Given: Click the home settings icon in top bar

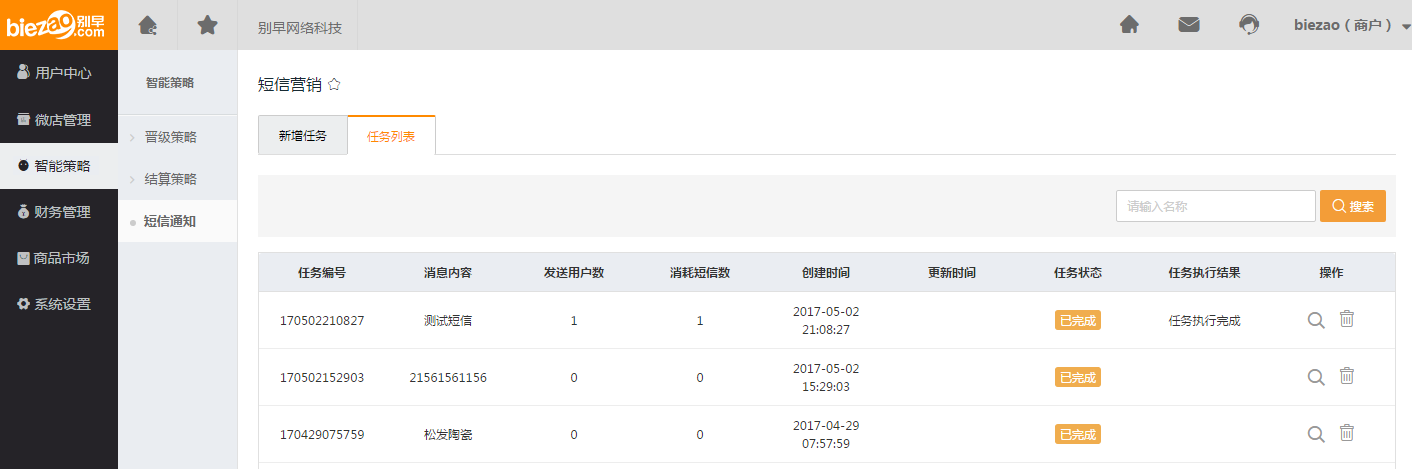Looking at the screenshot, I should point(148,25).
